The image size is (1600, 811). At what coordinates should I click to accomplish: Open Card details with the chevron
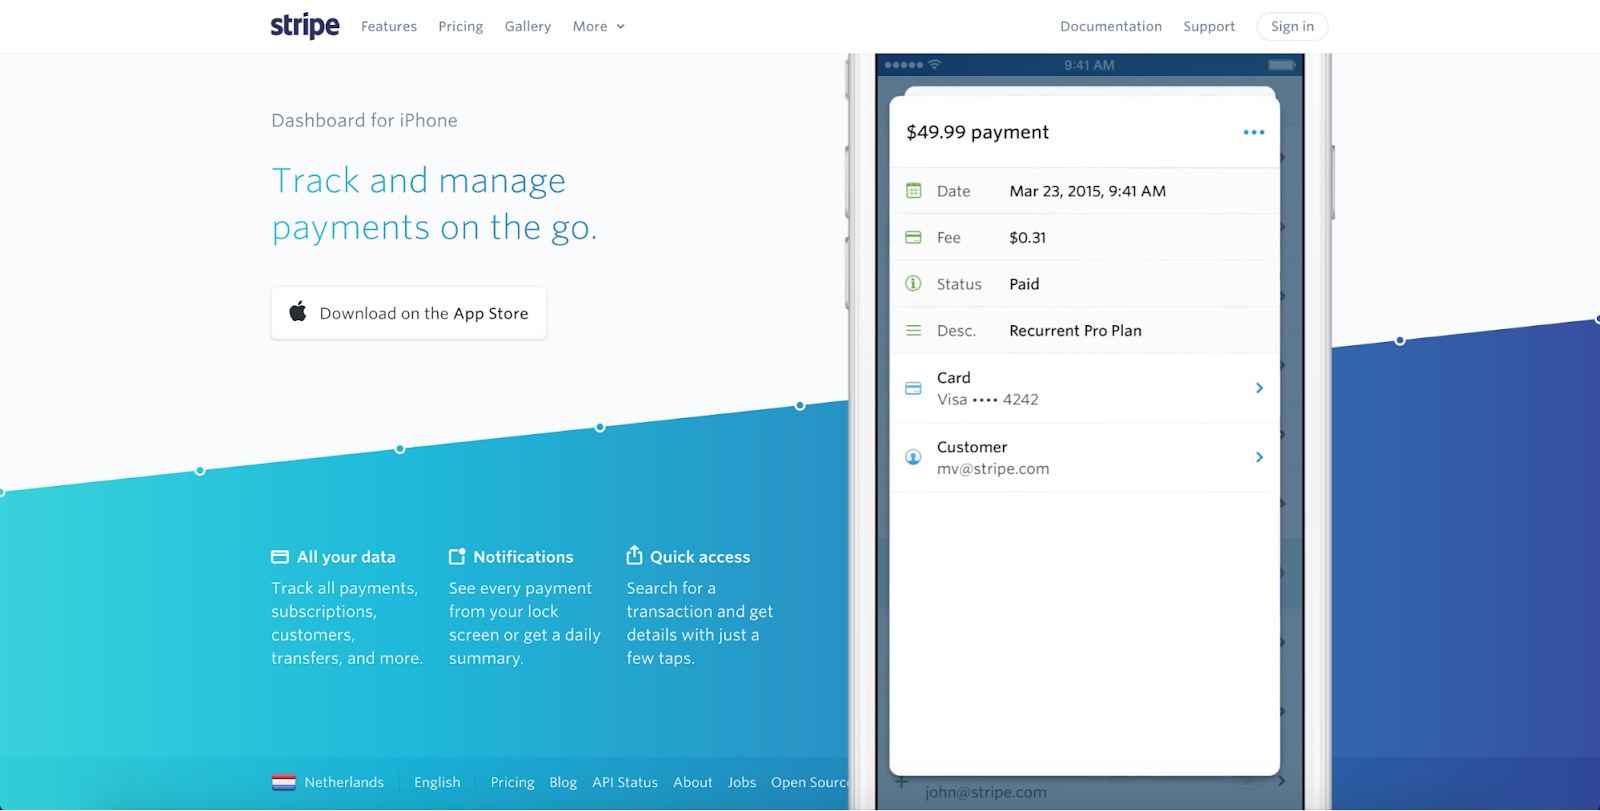click(x=1259, y=388)
